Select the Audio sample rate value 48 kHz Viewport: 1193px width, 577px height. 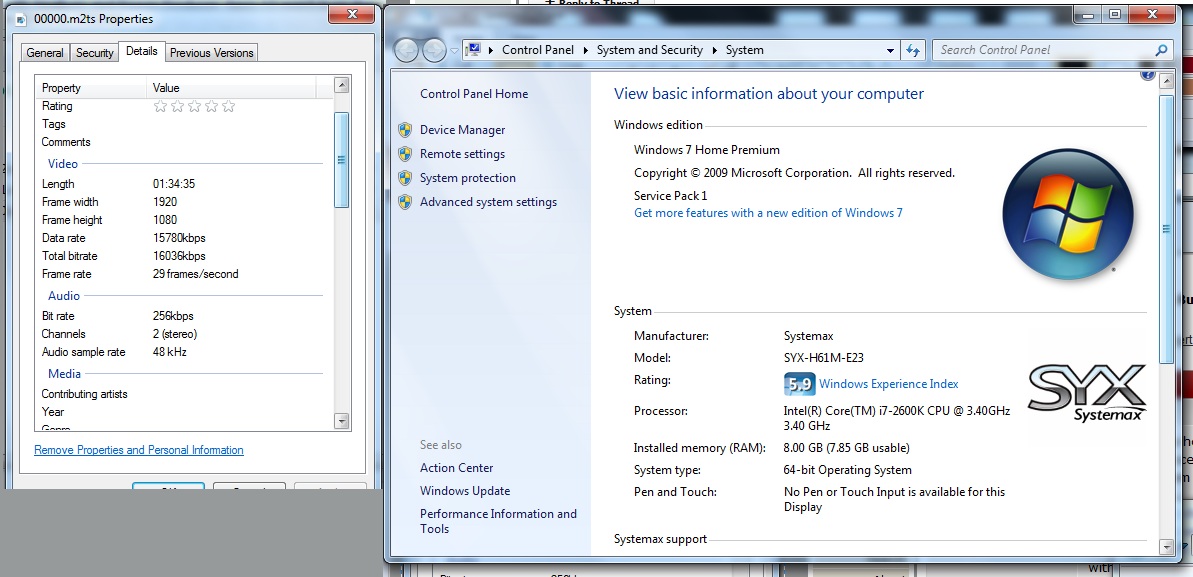(170, 352)
